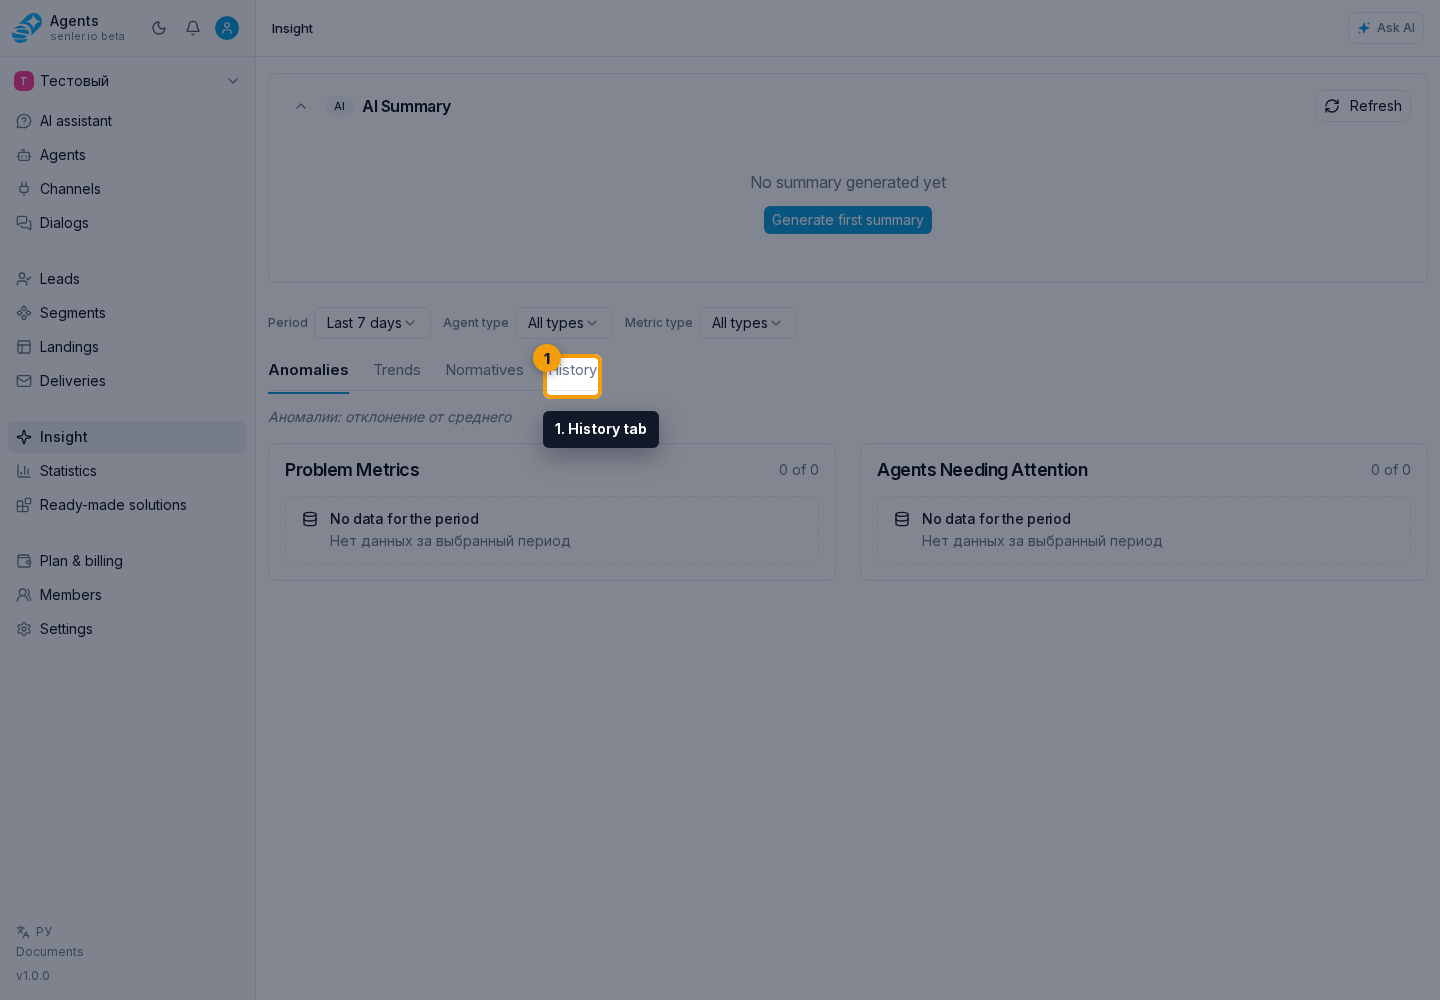Open Metric type dropdown
Image resolution: width=1440 pixels, height=1000 pixels.
point(748,323)
